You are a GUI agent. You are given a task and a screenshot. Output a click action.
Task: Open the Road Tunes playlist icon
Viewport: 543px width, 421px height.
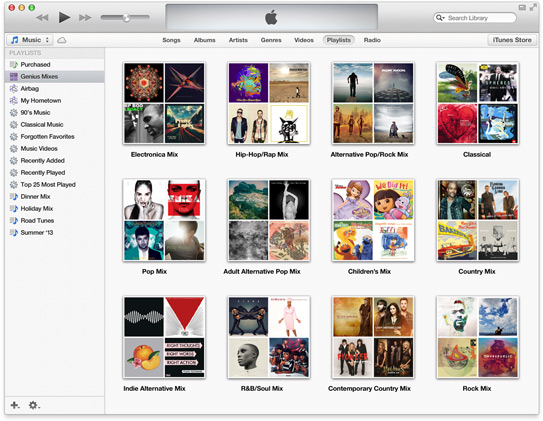tap(14, 221)
